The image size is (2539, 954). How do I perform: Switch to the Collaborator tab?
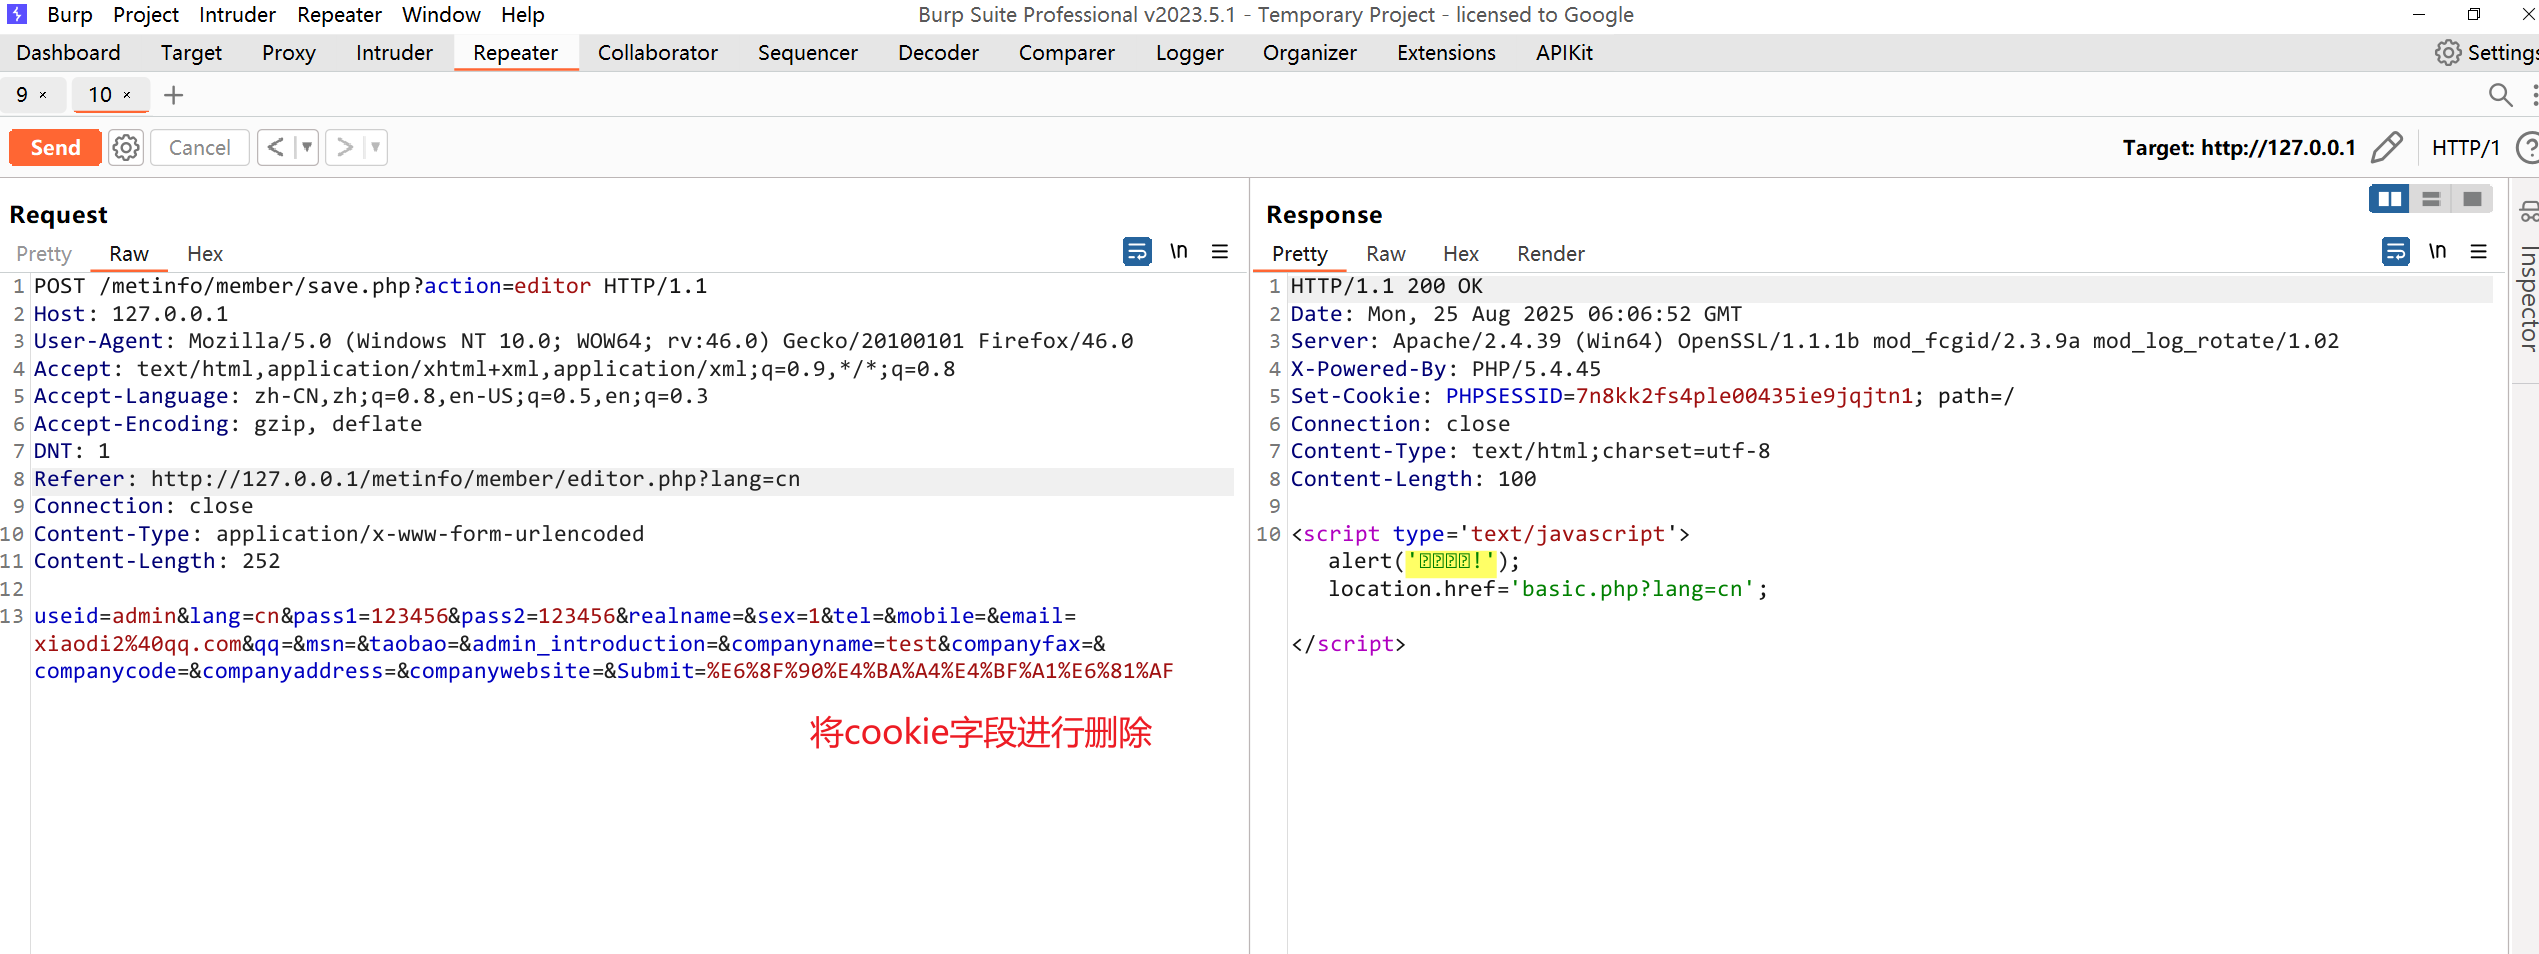(x=658, y=53)
